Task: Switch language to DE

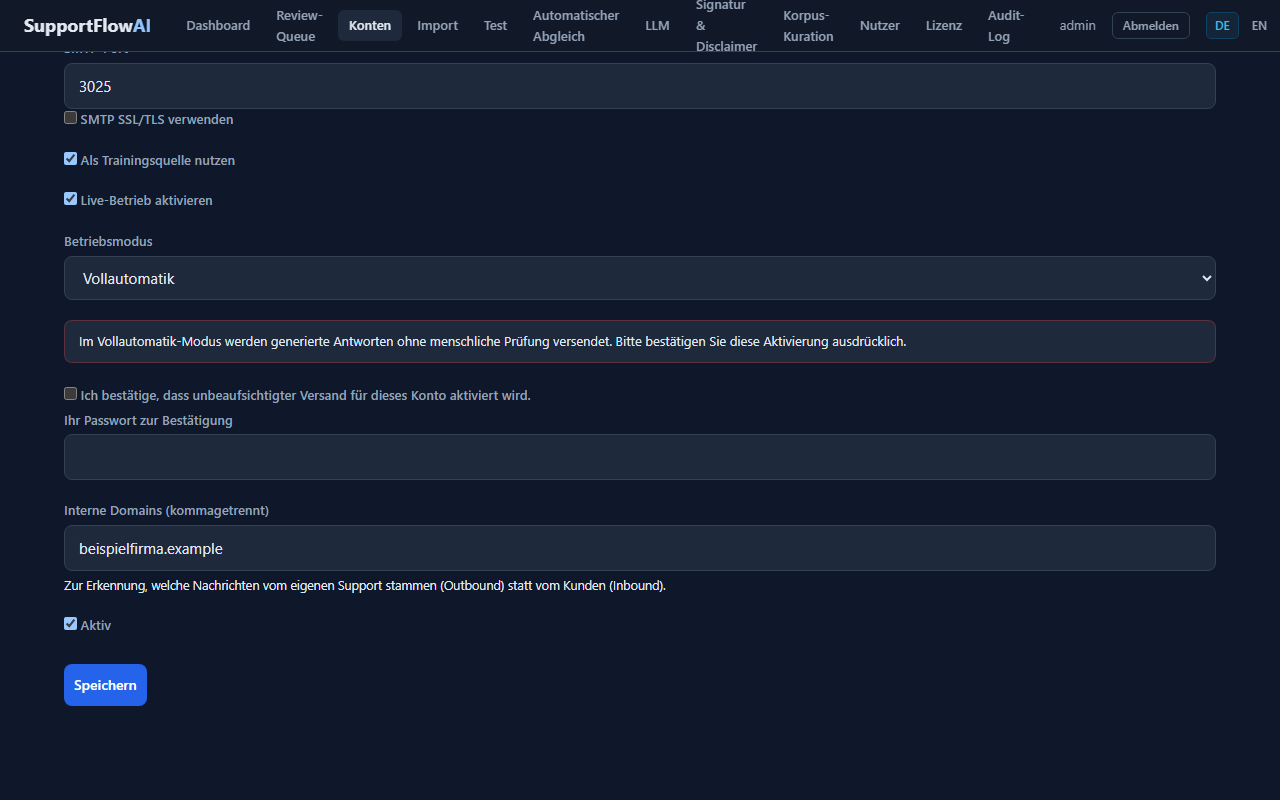Action: pyautogui.click(x=1222, y=26)
